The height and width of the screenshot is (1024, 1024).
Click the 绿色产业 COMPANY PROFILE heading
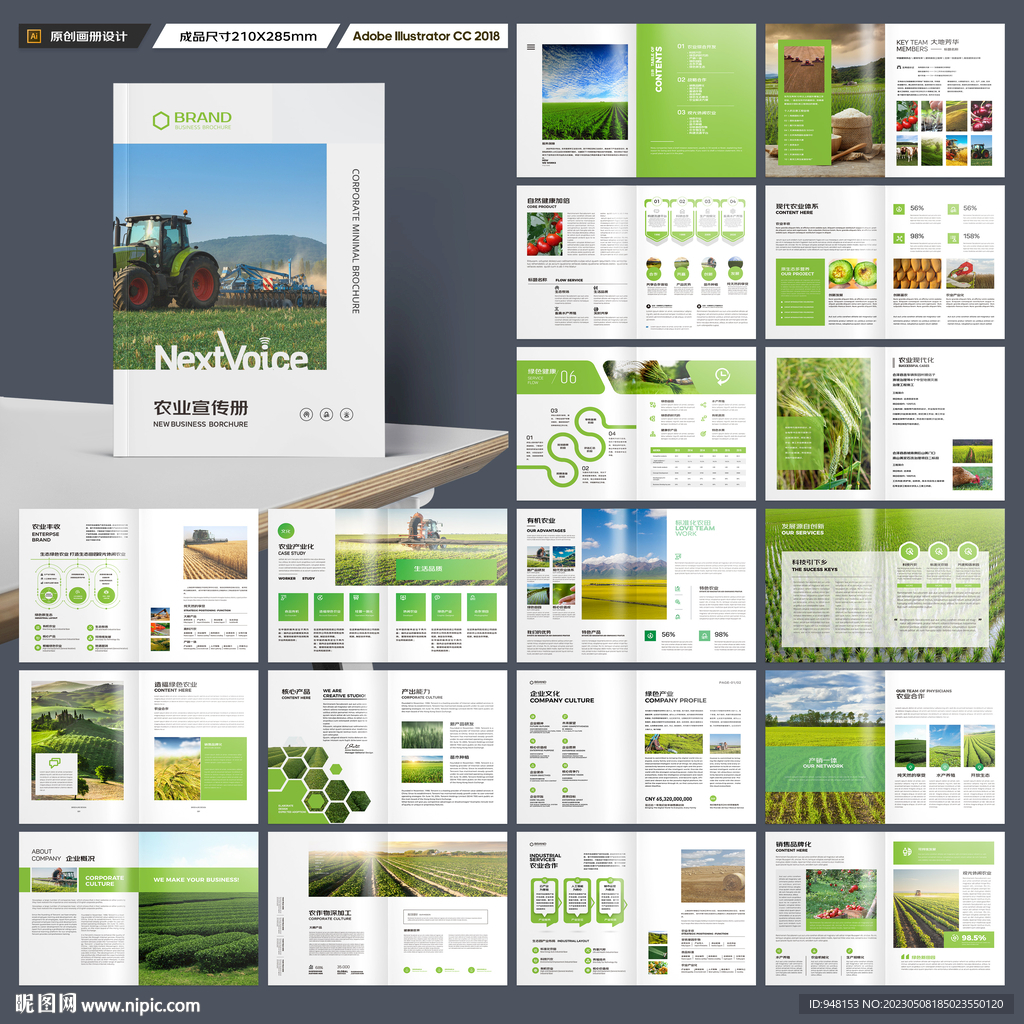[675, 697]
